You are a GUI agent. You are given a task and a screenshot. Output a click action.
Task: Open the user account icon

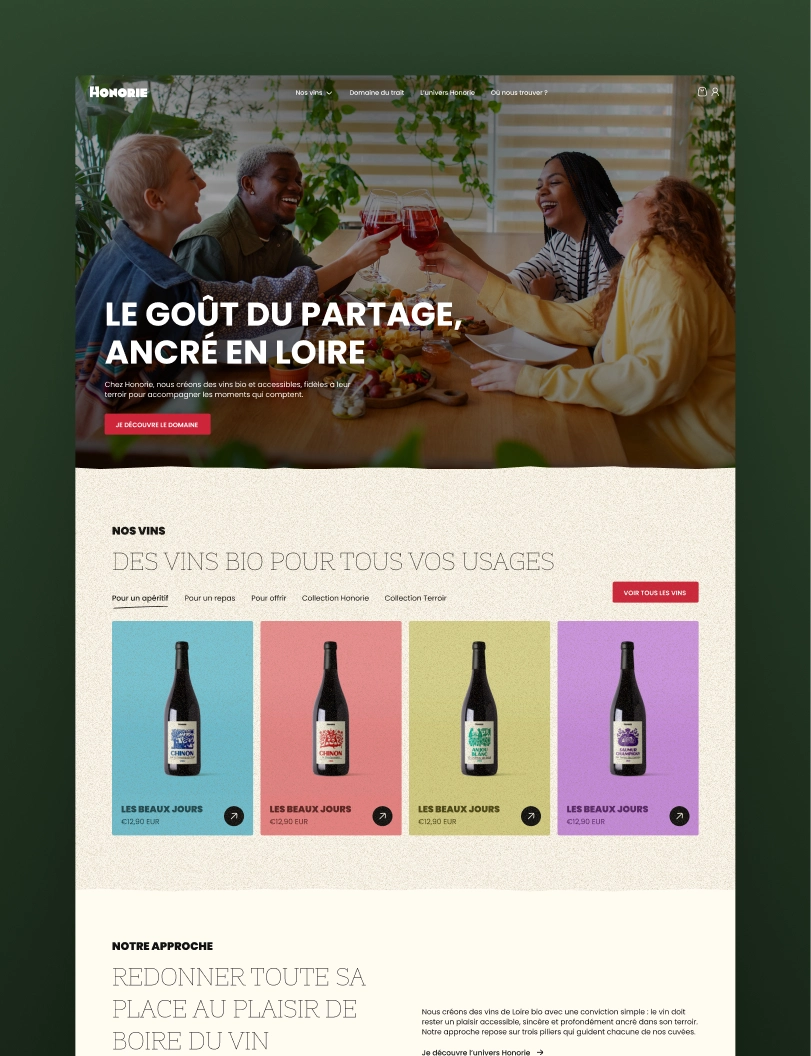715,92
